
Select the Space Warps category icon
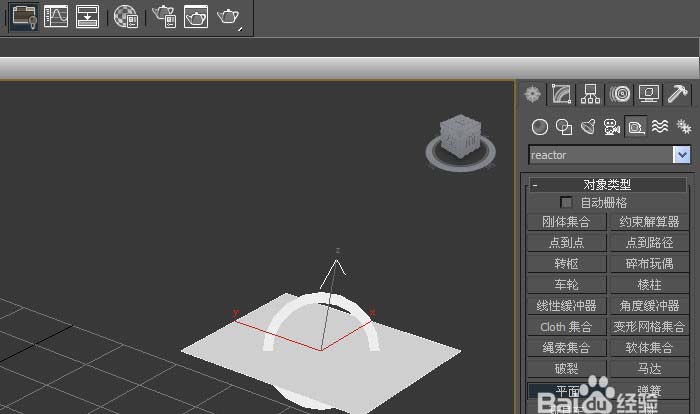tap(660, 127)
